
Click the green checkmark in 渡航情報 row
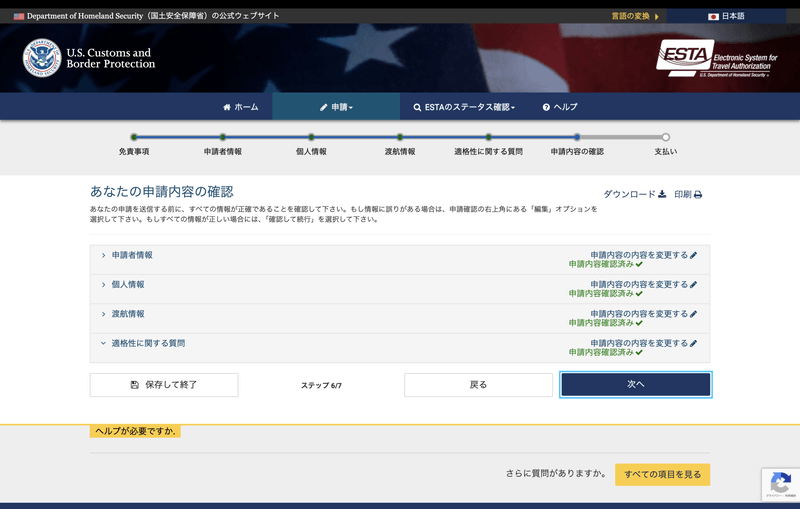(x=639, y=323)
